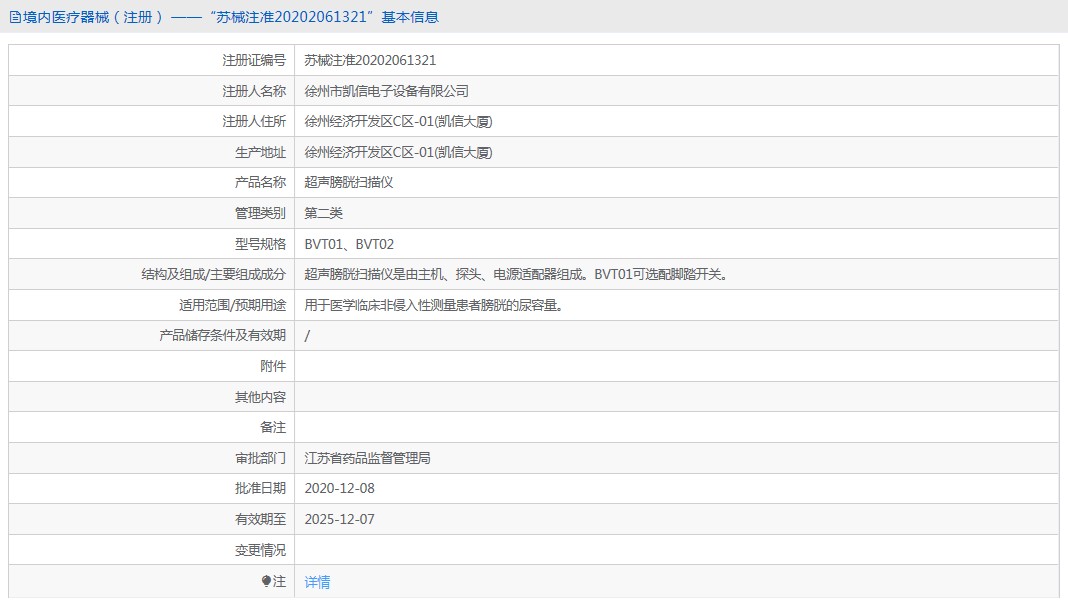The width and height of the screenshot is (1068, 605).
Task: Click the 批准日期 label
Action: [x=260, y=488]
